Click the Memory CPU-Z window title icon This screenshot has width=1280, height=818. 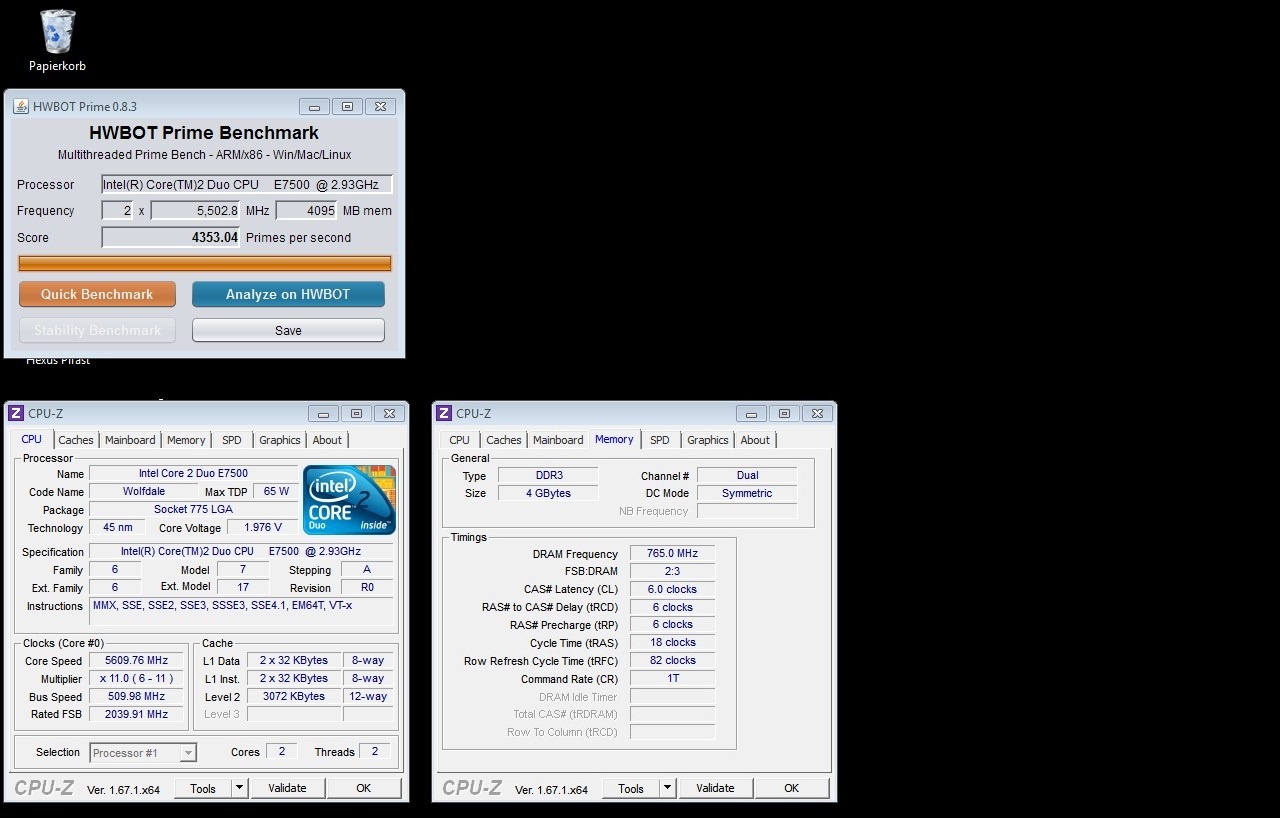[x=444, y=413]
